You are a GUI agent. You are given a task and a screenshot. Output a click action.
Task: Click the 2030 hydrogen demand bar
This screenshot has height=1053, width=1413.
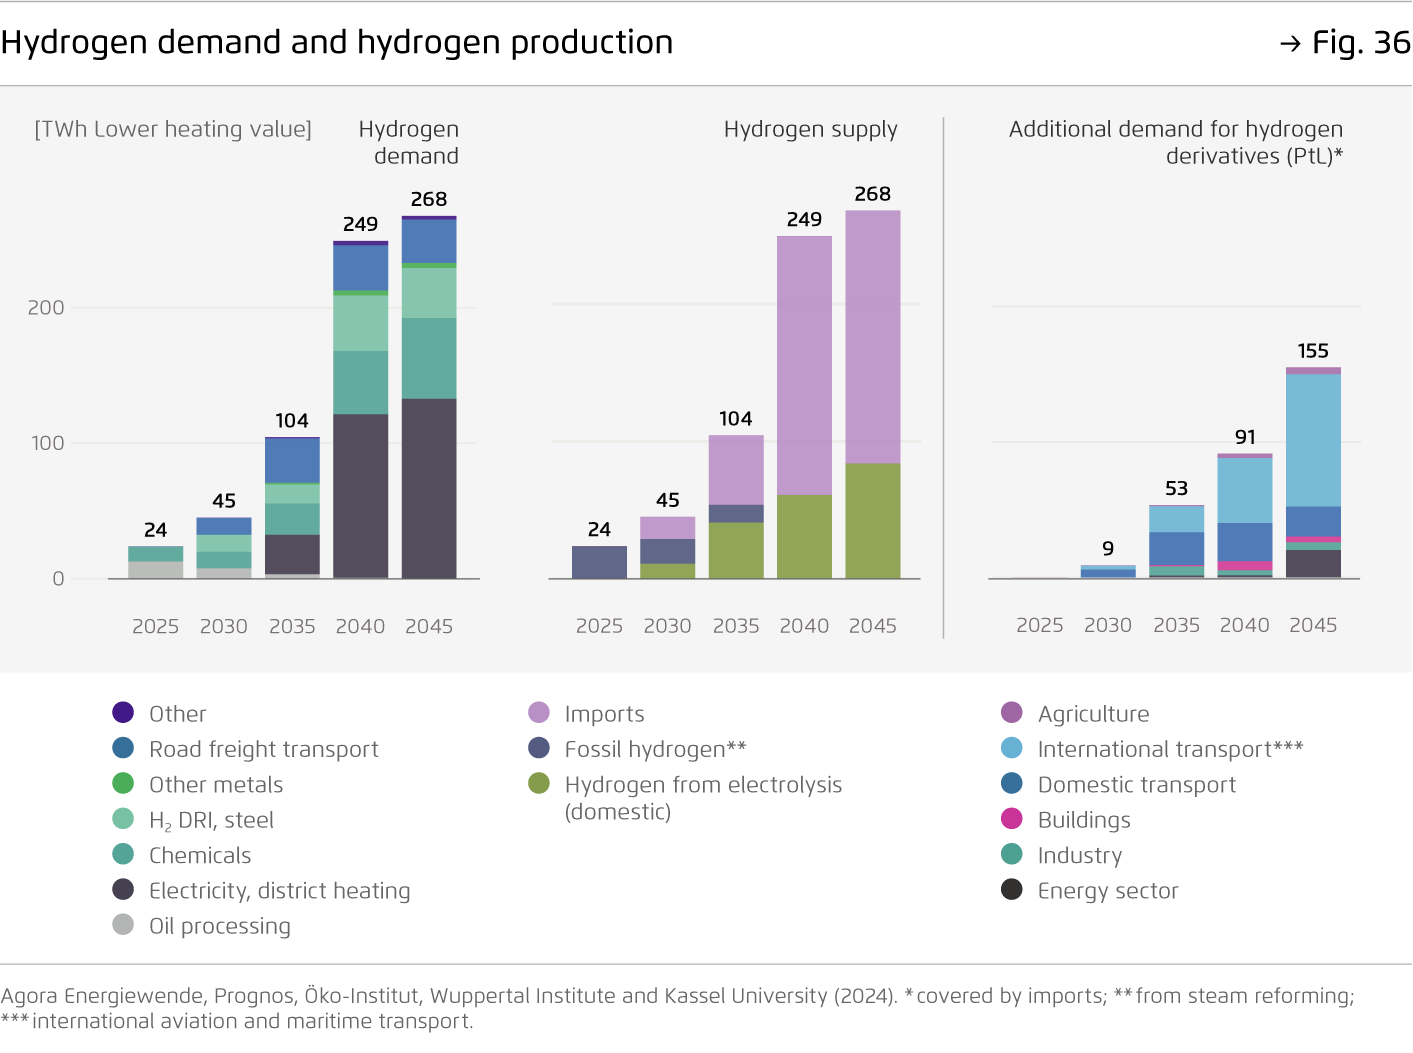[224, 548]
